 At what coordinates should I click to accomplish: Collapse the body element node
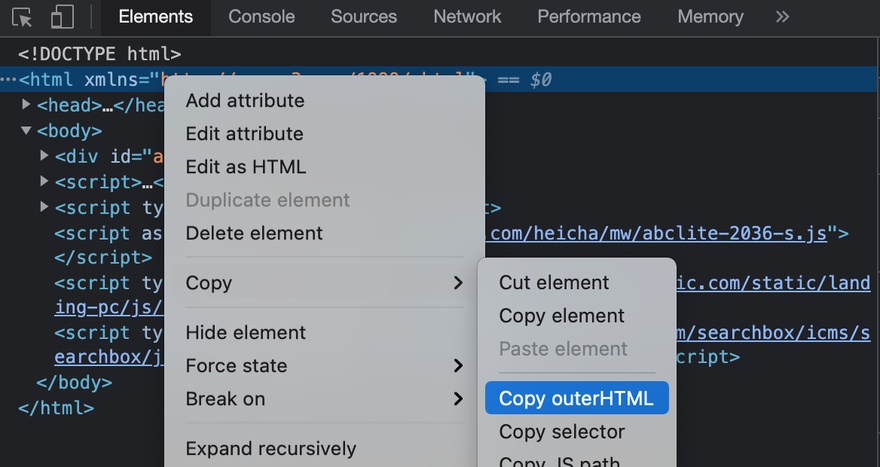27,130
